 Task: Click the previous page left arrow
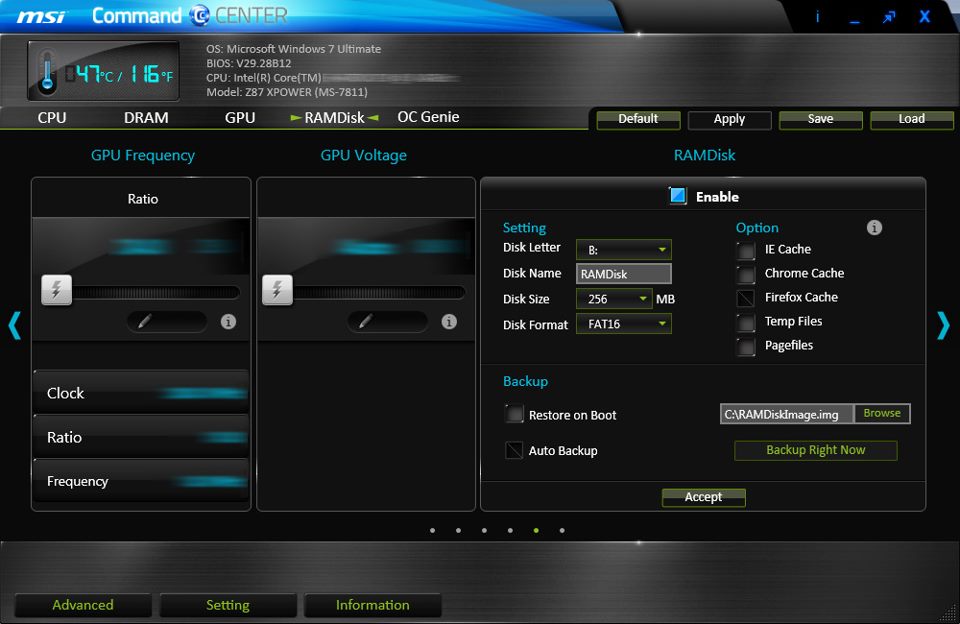coord(15,325)
